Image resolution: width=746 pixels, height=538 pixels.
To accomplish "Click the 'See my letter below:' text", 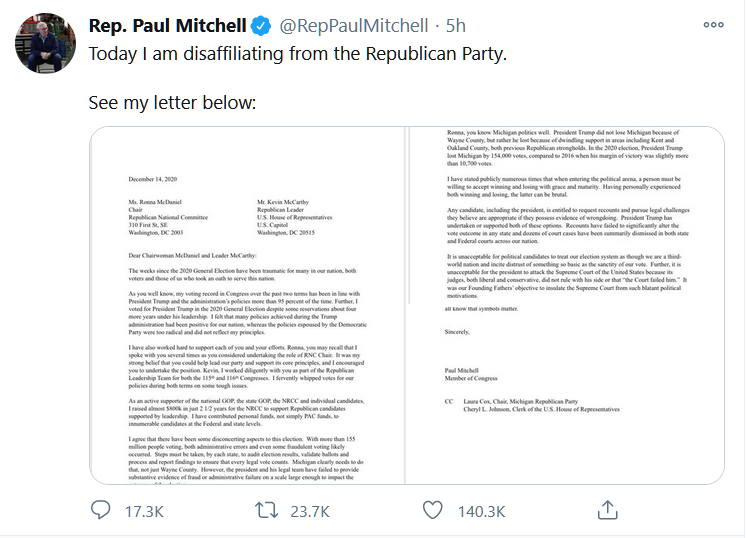I will pos(172,104).
